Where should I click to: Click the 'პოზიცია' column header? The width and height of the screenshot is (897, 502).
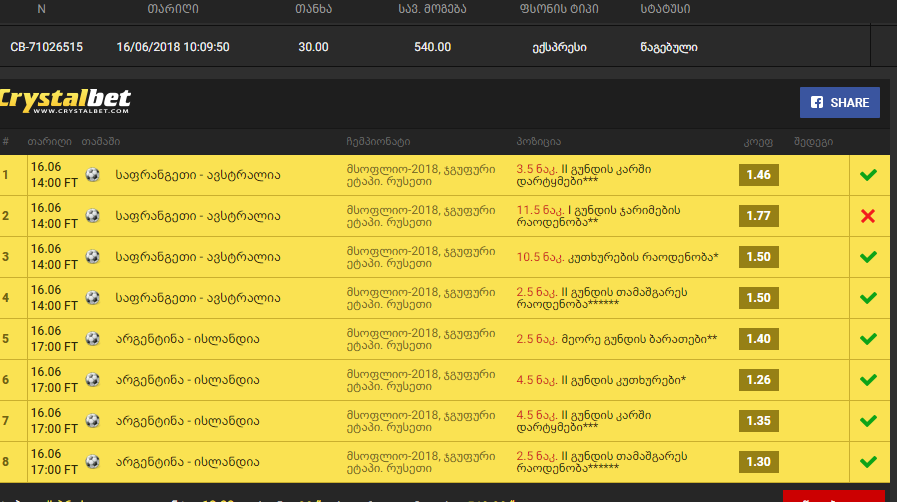(x=538, y=142)
